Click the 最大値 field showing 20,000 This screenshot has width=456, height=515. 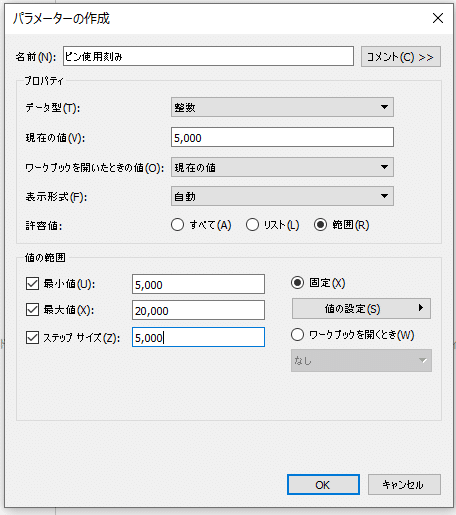198,310
